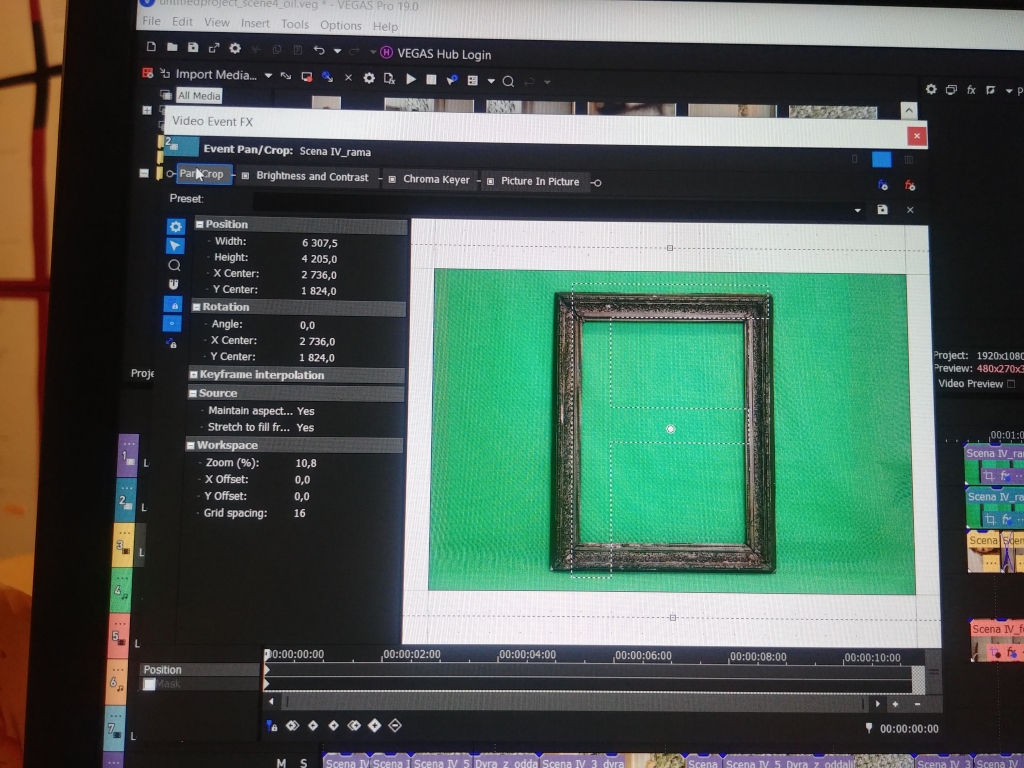This screenshot has width=1024, height=768.
Task: Click VEGAS Hub Login
Action: coord(443,54)
